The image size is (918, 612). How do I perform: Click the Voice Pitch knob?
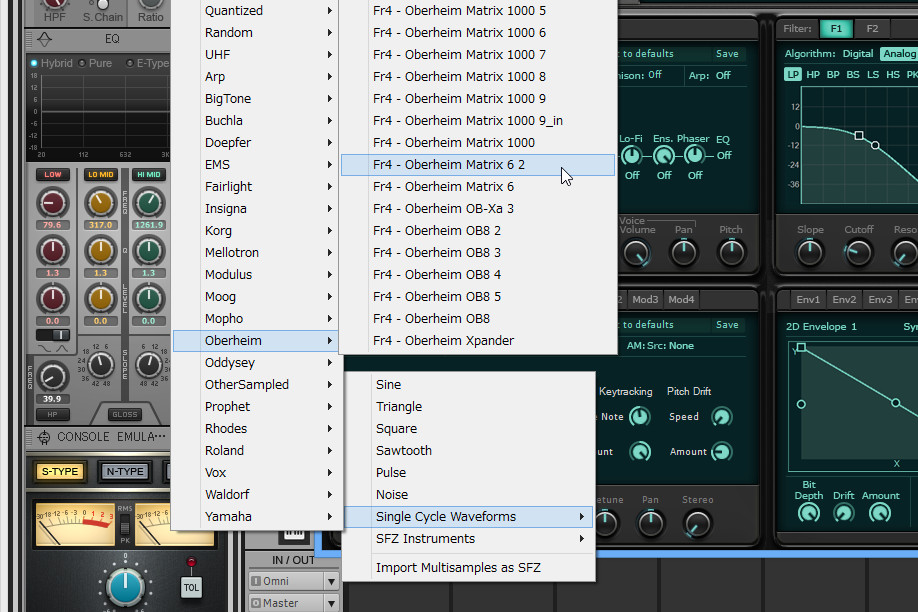click(x=731, y=253)
